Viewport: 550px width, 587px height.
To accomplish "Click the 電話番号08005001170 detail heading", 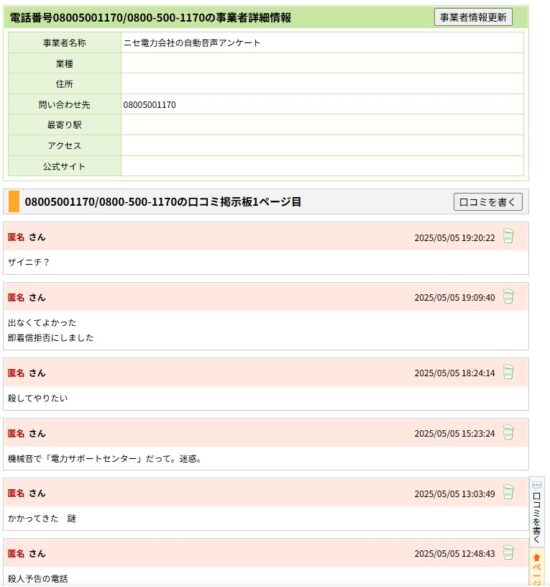I will coord(150,18).
